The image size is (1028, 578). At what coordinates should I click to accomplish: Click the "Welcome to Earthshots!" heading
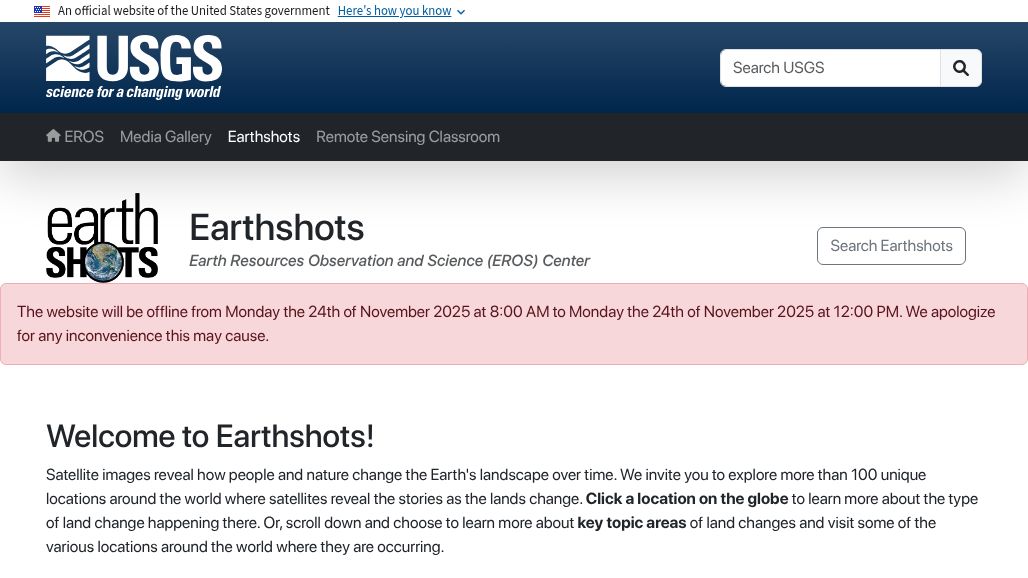coord(210,436)
